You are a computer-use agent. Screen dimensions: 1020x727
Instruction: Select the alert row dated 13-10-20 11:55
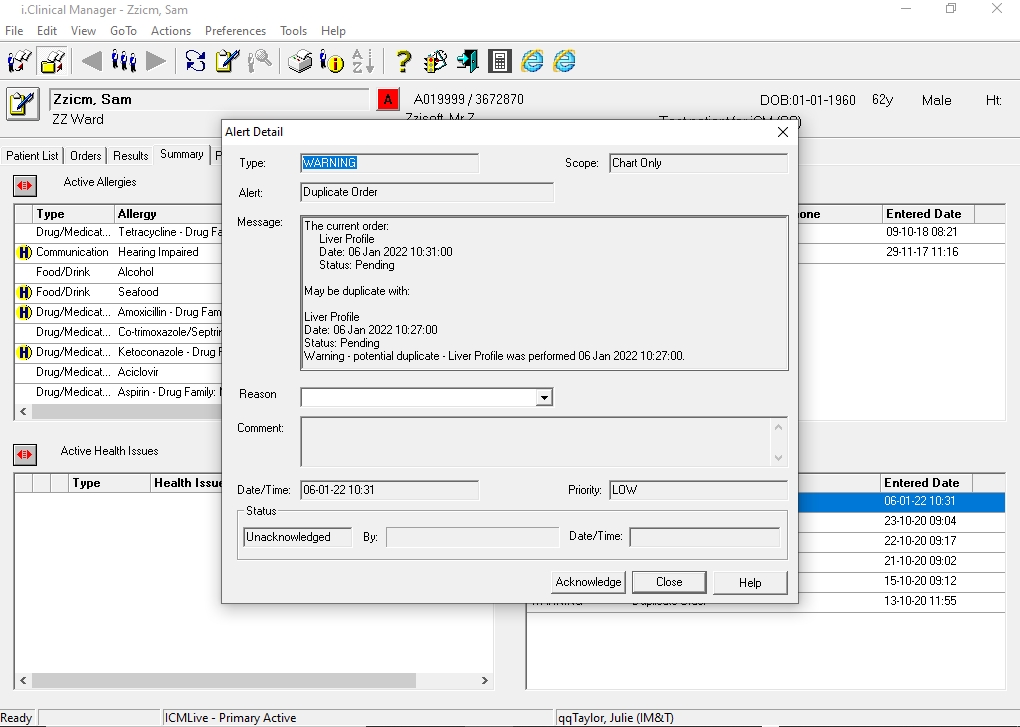pyautogui.click(x=901, y=601)
